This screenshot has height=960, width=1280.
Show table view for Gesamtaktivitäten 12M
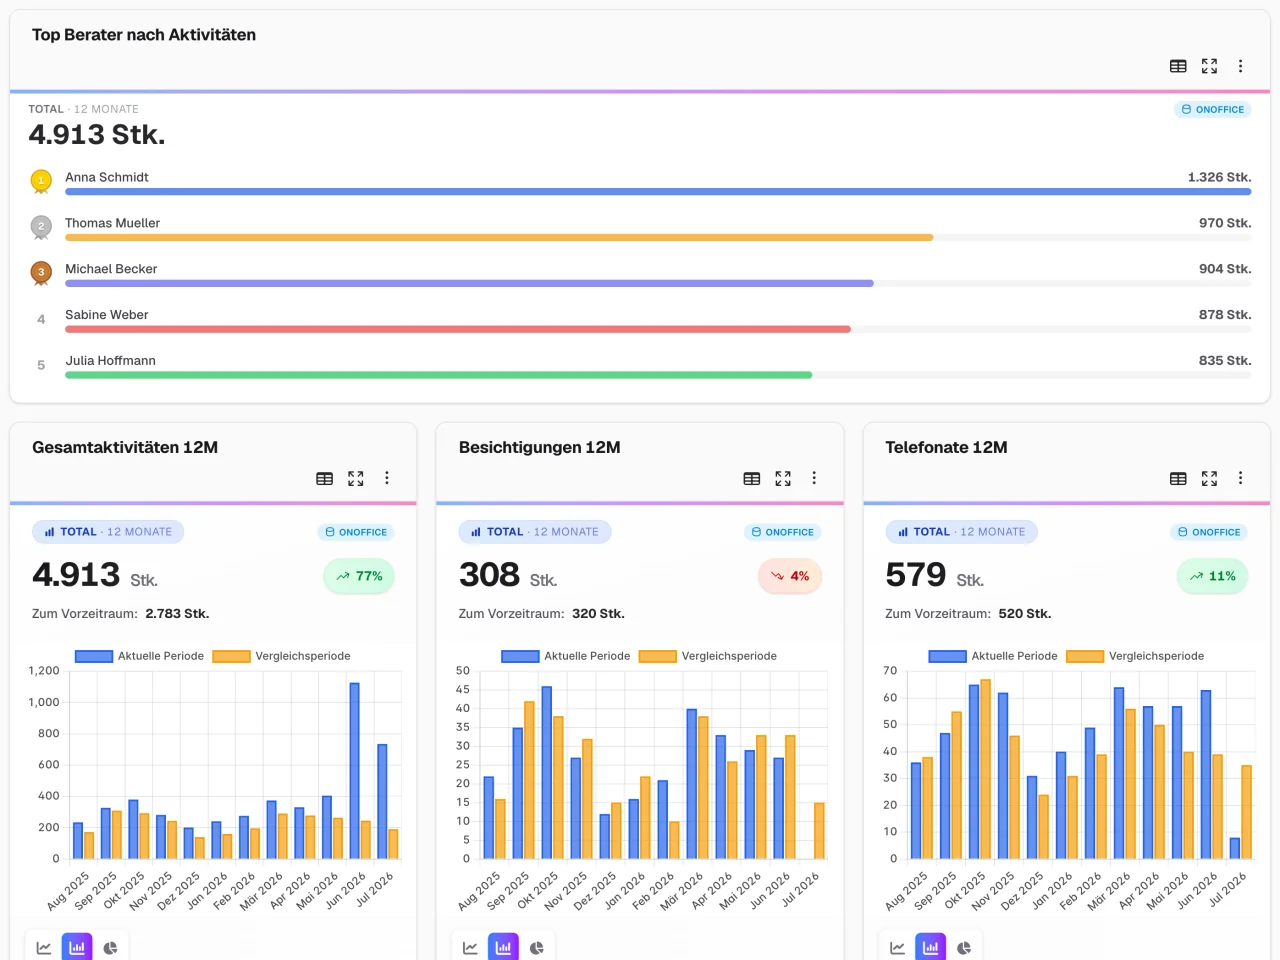325,479
